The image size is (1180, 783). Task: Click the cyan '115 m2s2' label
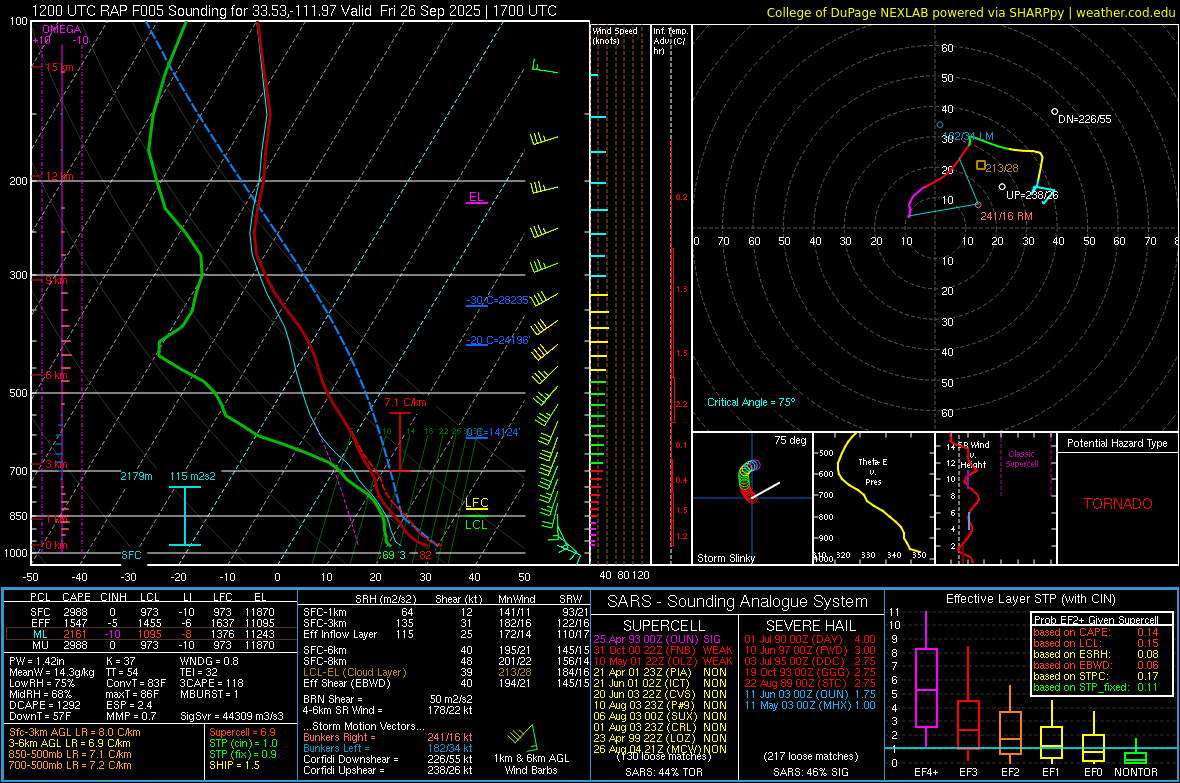click(193, 476)
